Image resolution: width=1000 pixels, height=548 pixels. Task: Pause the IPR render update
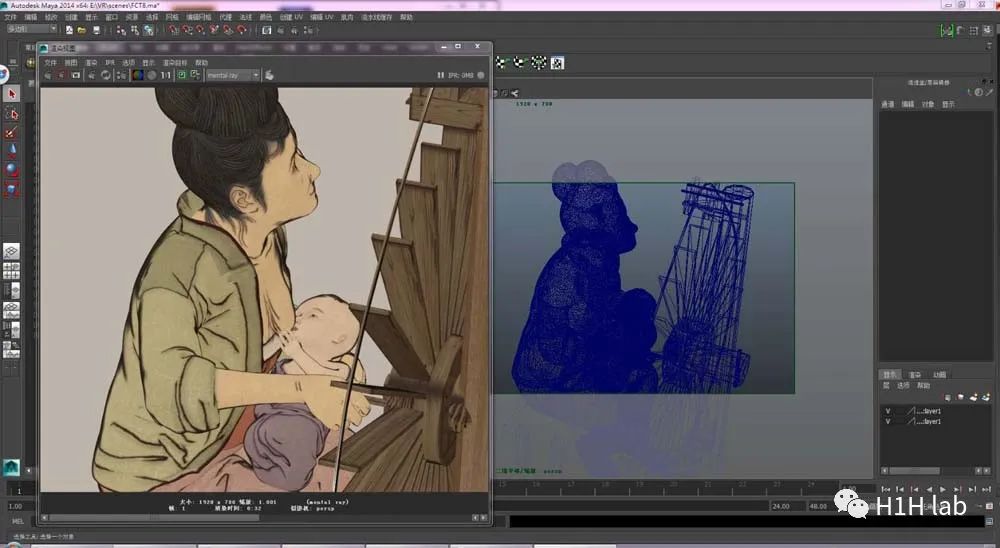coord(441,75)
